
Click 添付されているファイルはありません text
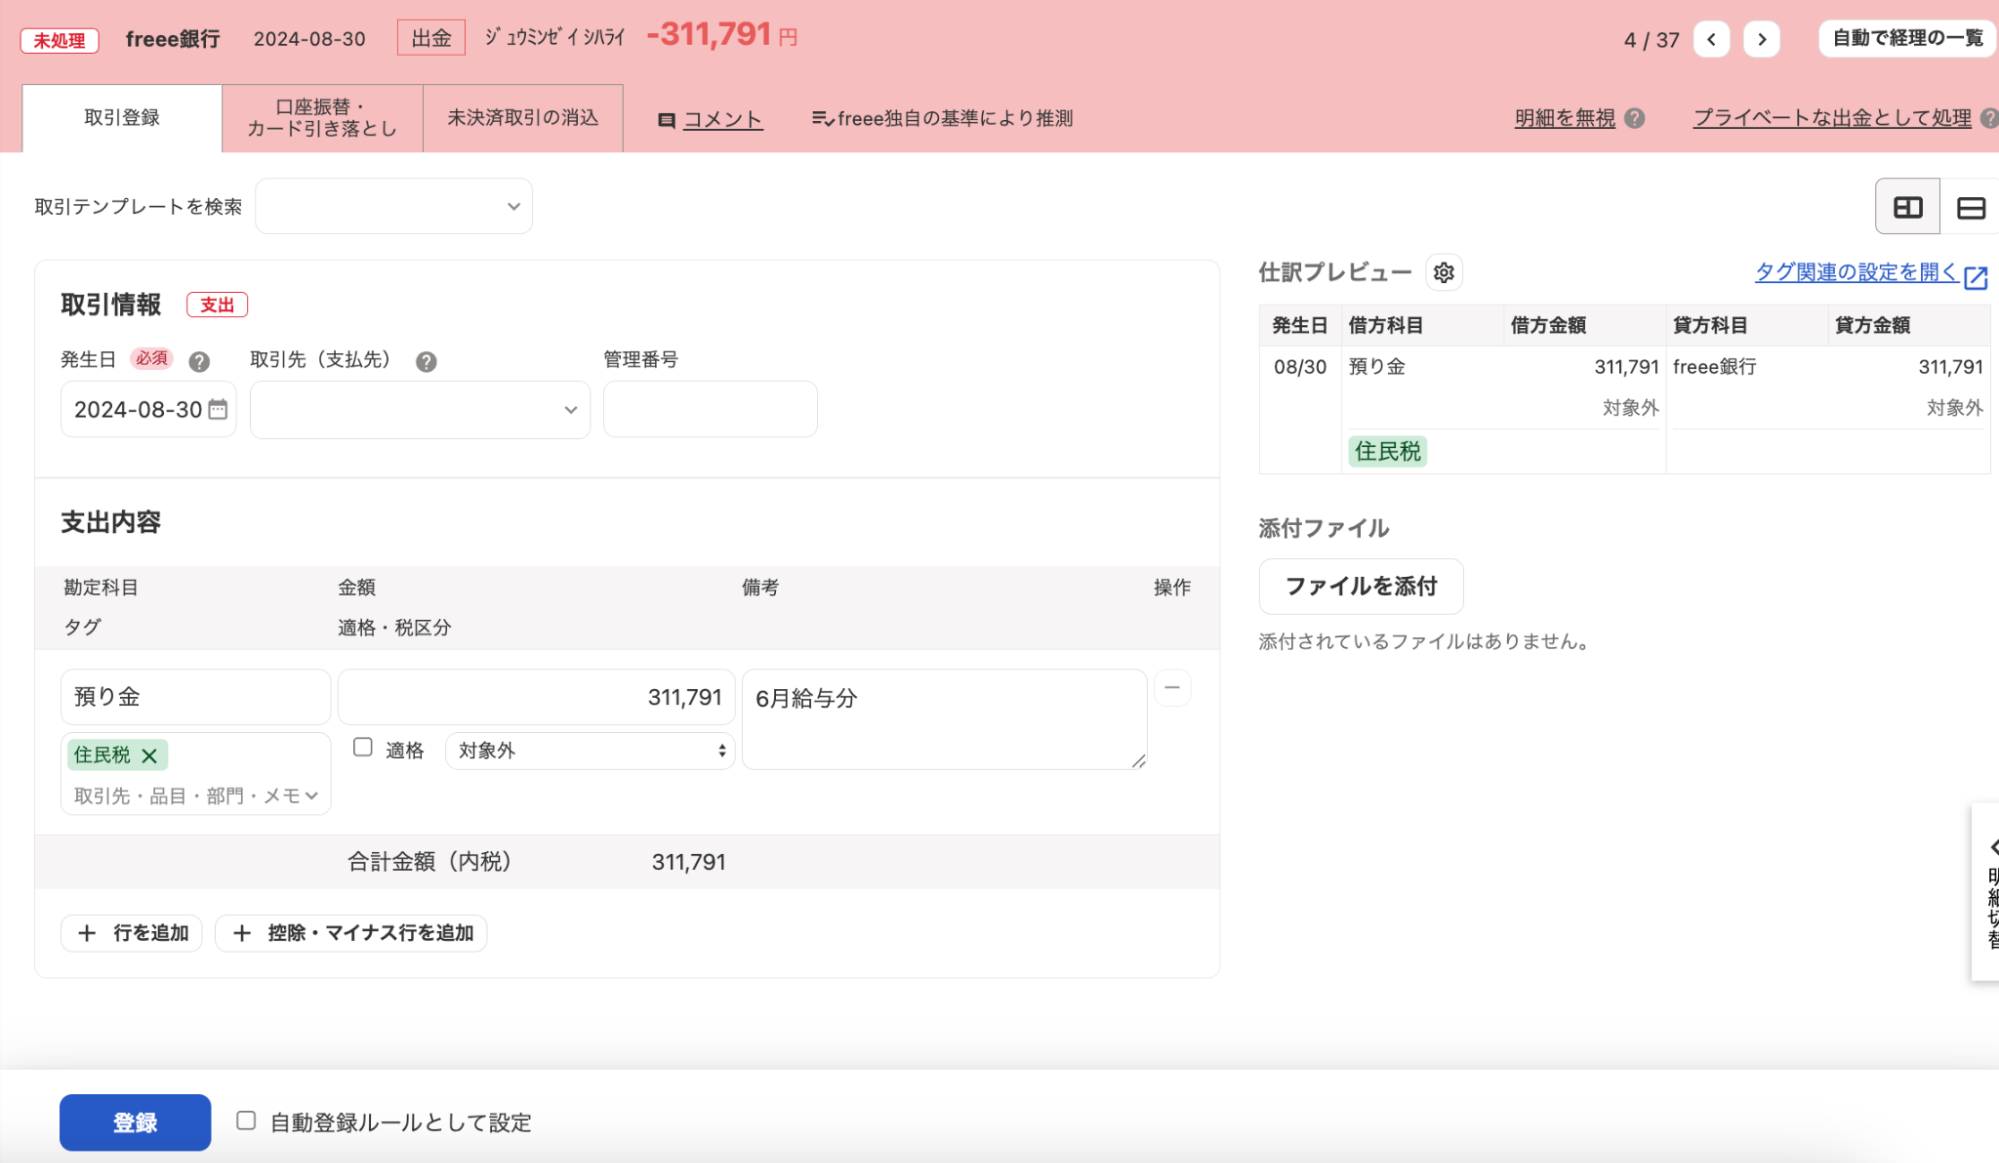click(1424, 642)
